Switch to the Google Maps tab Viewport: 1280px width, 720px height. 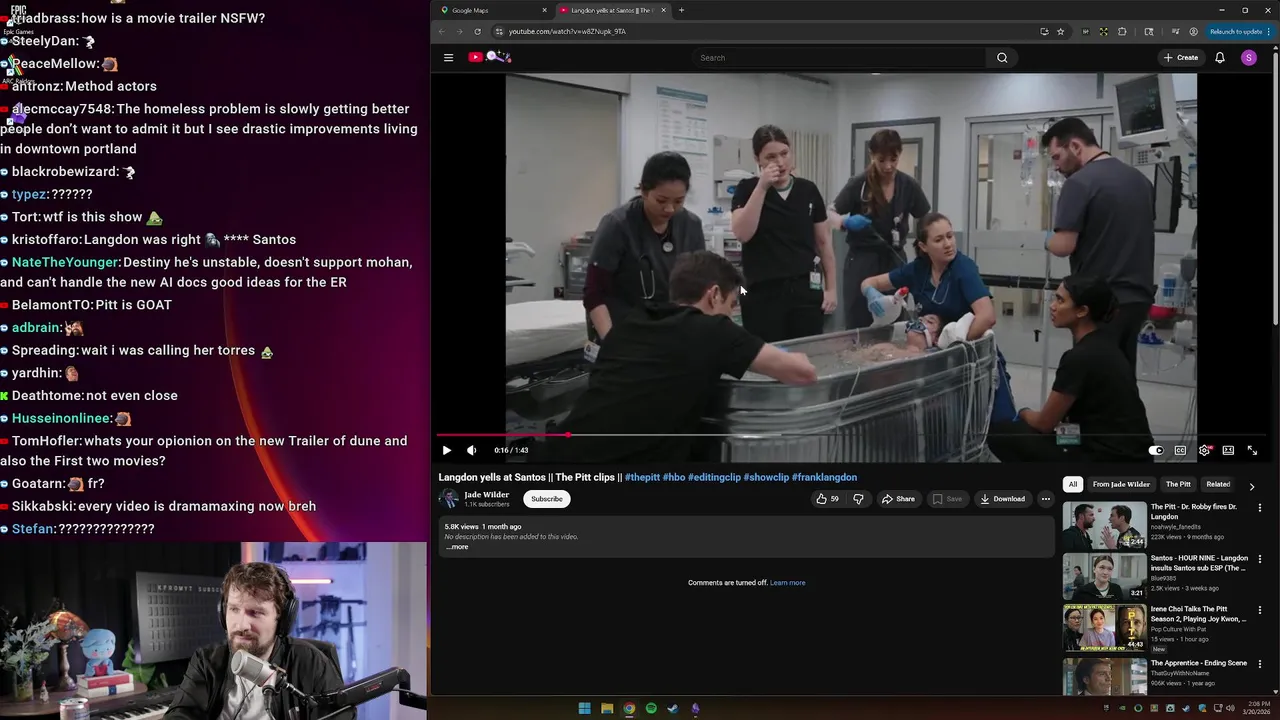[495, 10]
